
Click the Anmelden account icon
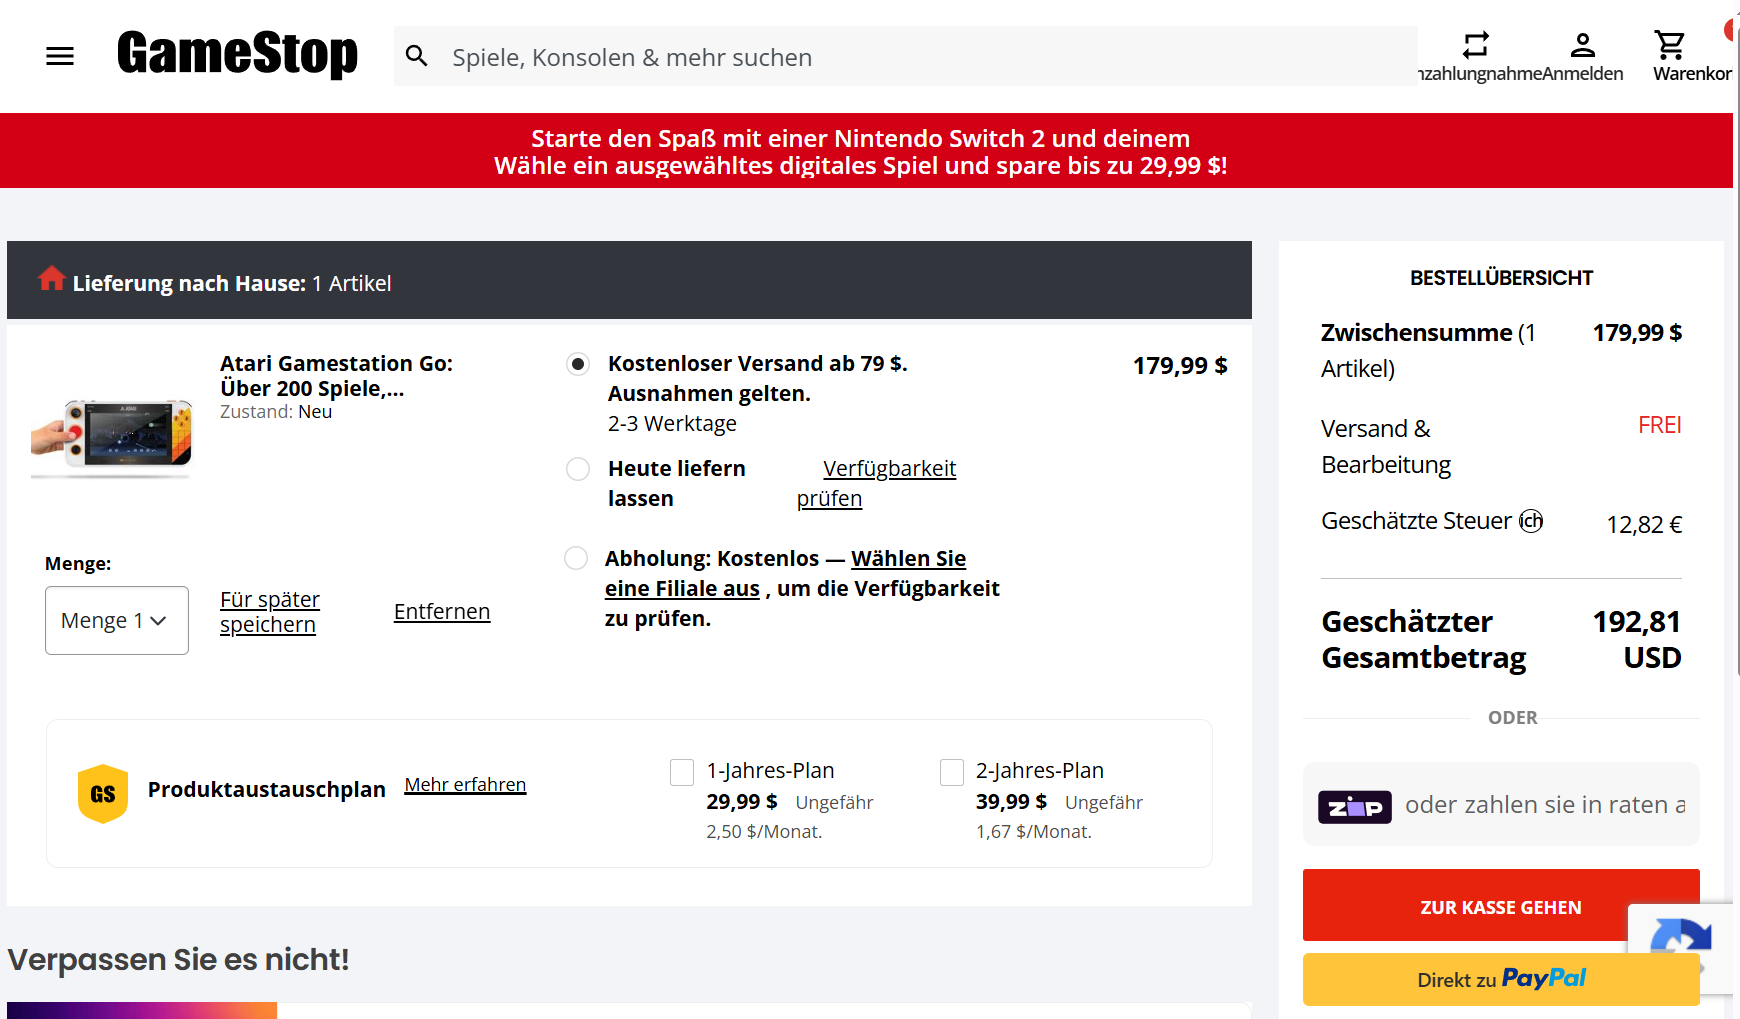[x=1582, y=45]
